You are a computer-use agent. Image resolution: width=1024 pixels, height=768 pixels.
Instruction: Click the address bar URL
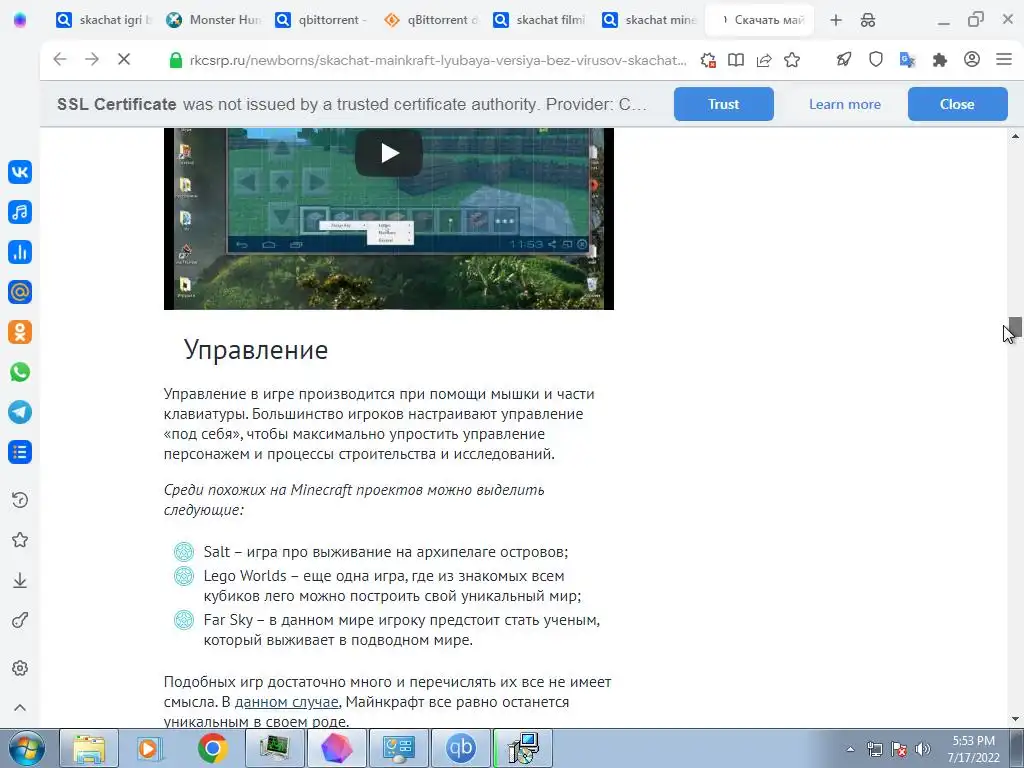(x=438, y=60)
